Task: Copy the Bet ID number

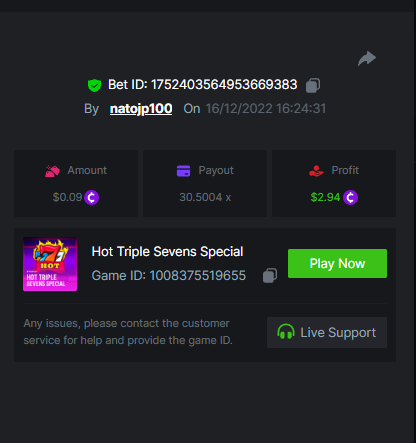Action: pyautogui.click(x=313, y=85)
